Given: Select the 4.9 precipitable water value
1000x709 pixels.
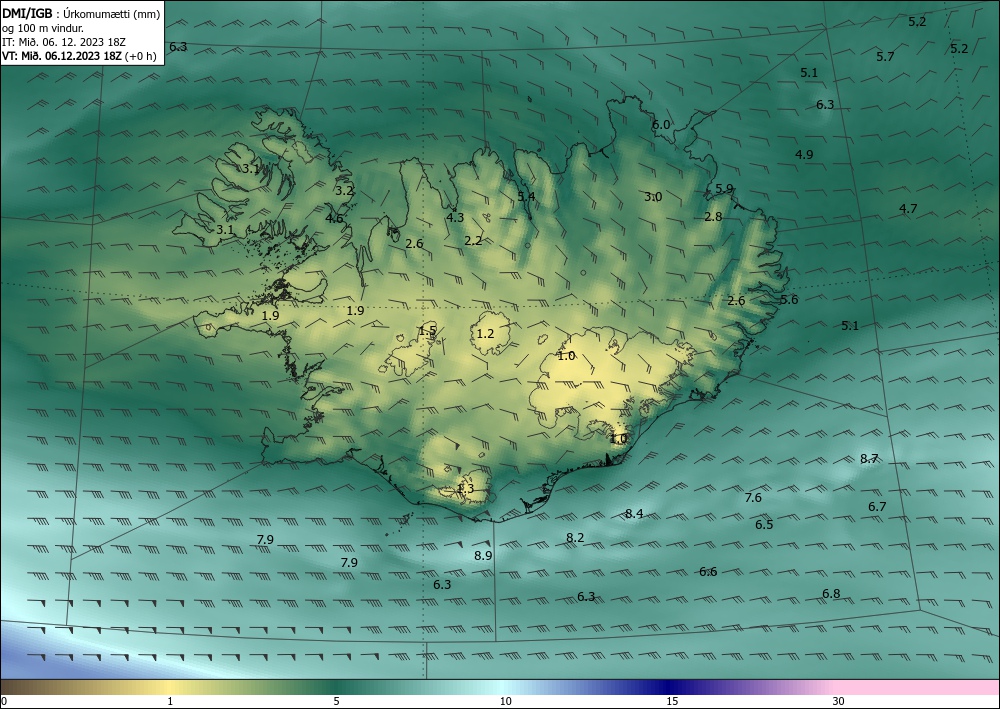Looking at the screenshot, I should (804, 154).
